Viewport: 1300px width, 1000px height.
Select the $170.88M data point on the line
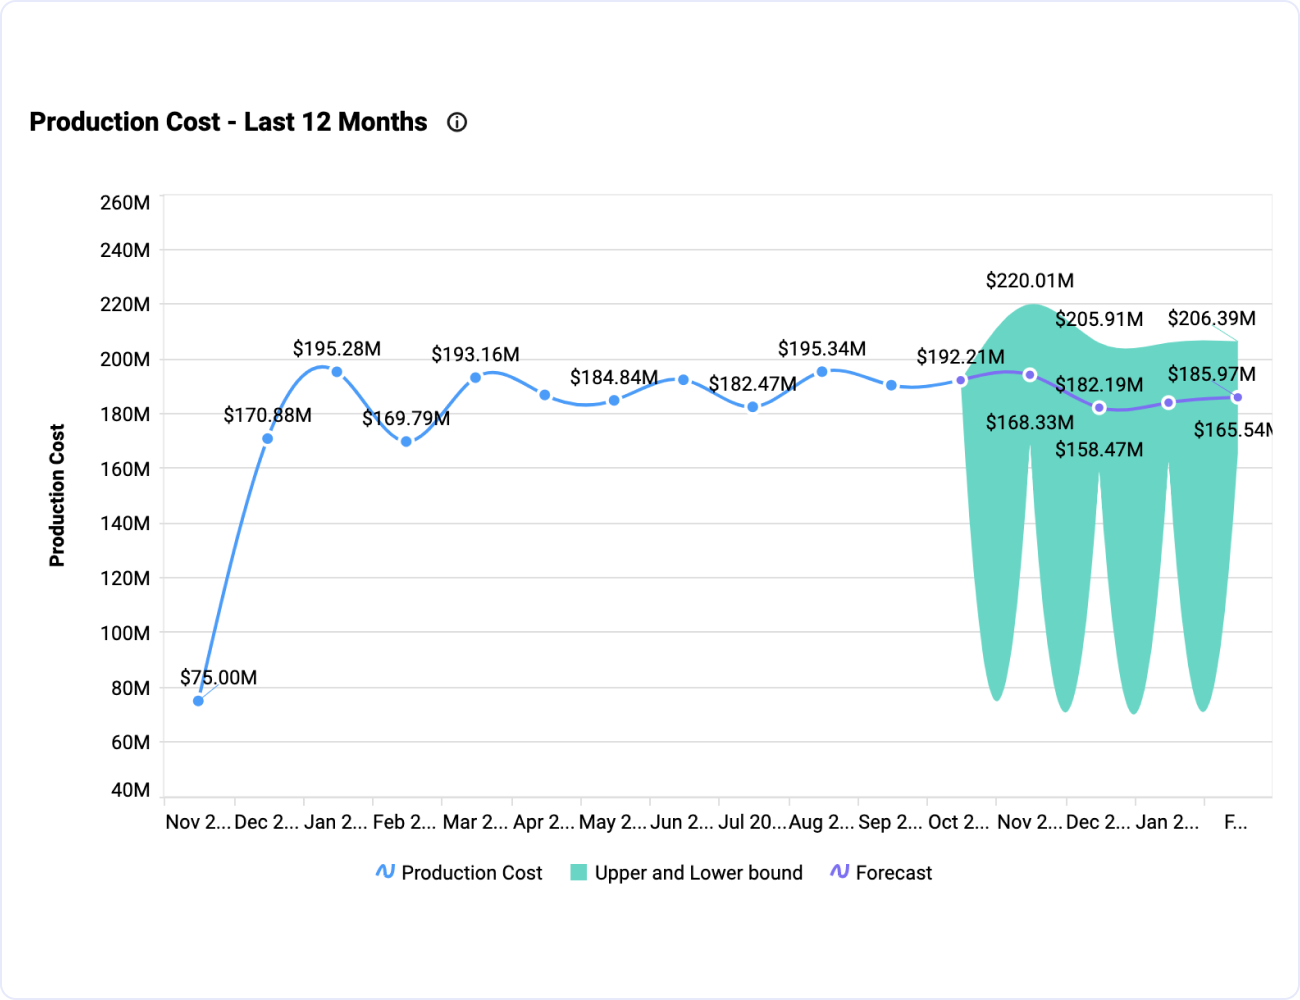coord(267,439)
